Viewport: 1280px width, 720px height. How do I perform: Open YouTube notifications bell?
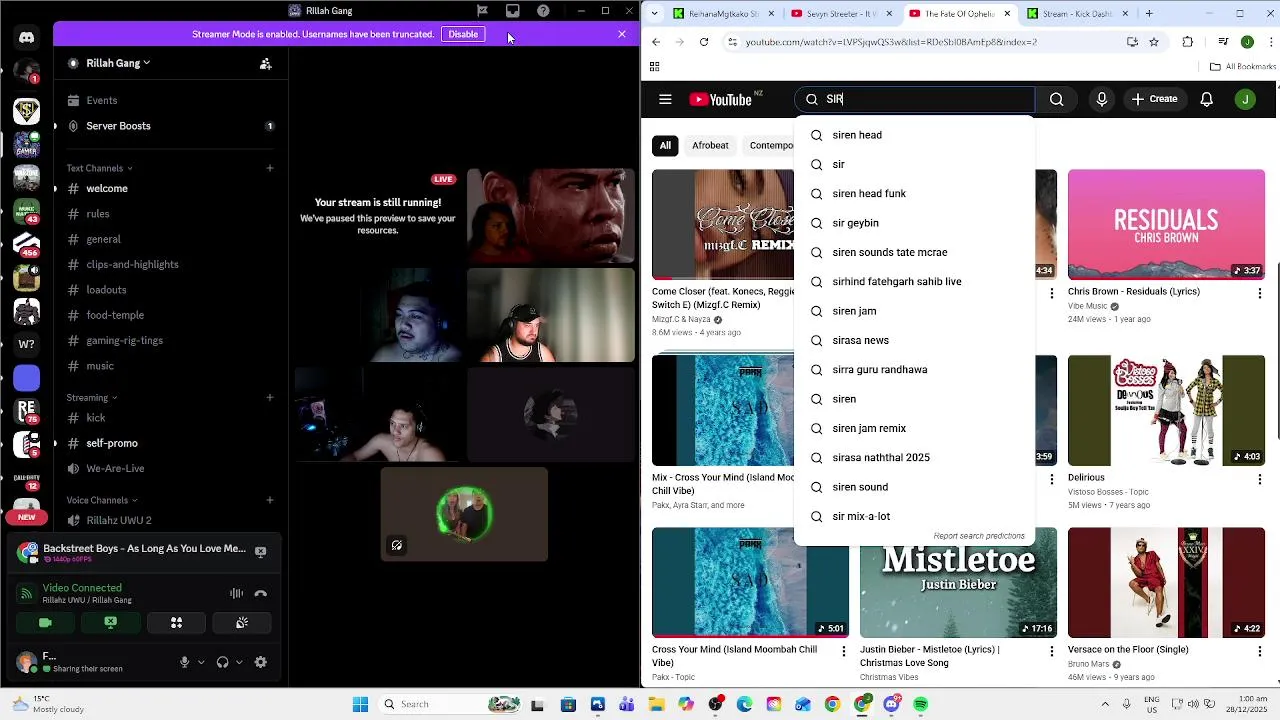click(1207, 99)
